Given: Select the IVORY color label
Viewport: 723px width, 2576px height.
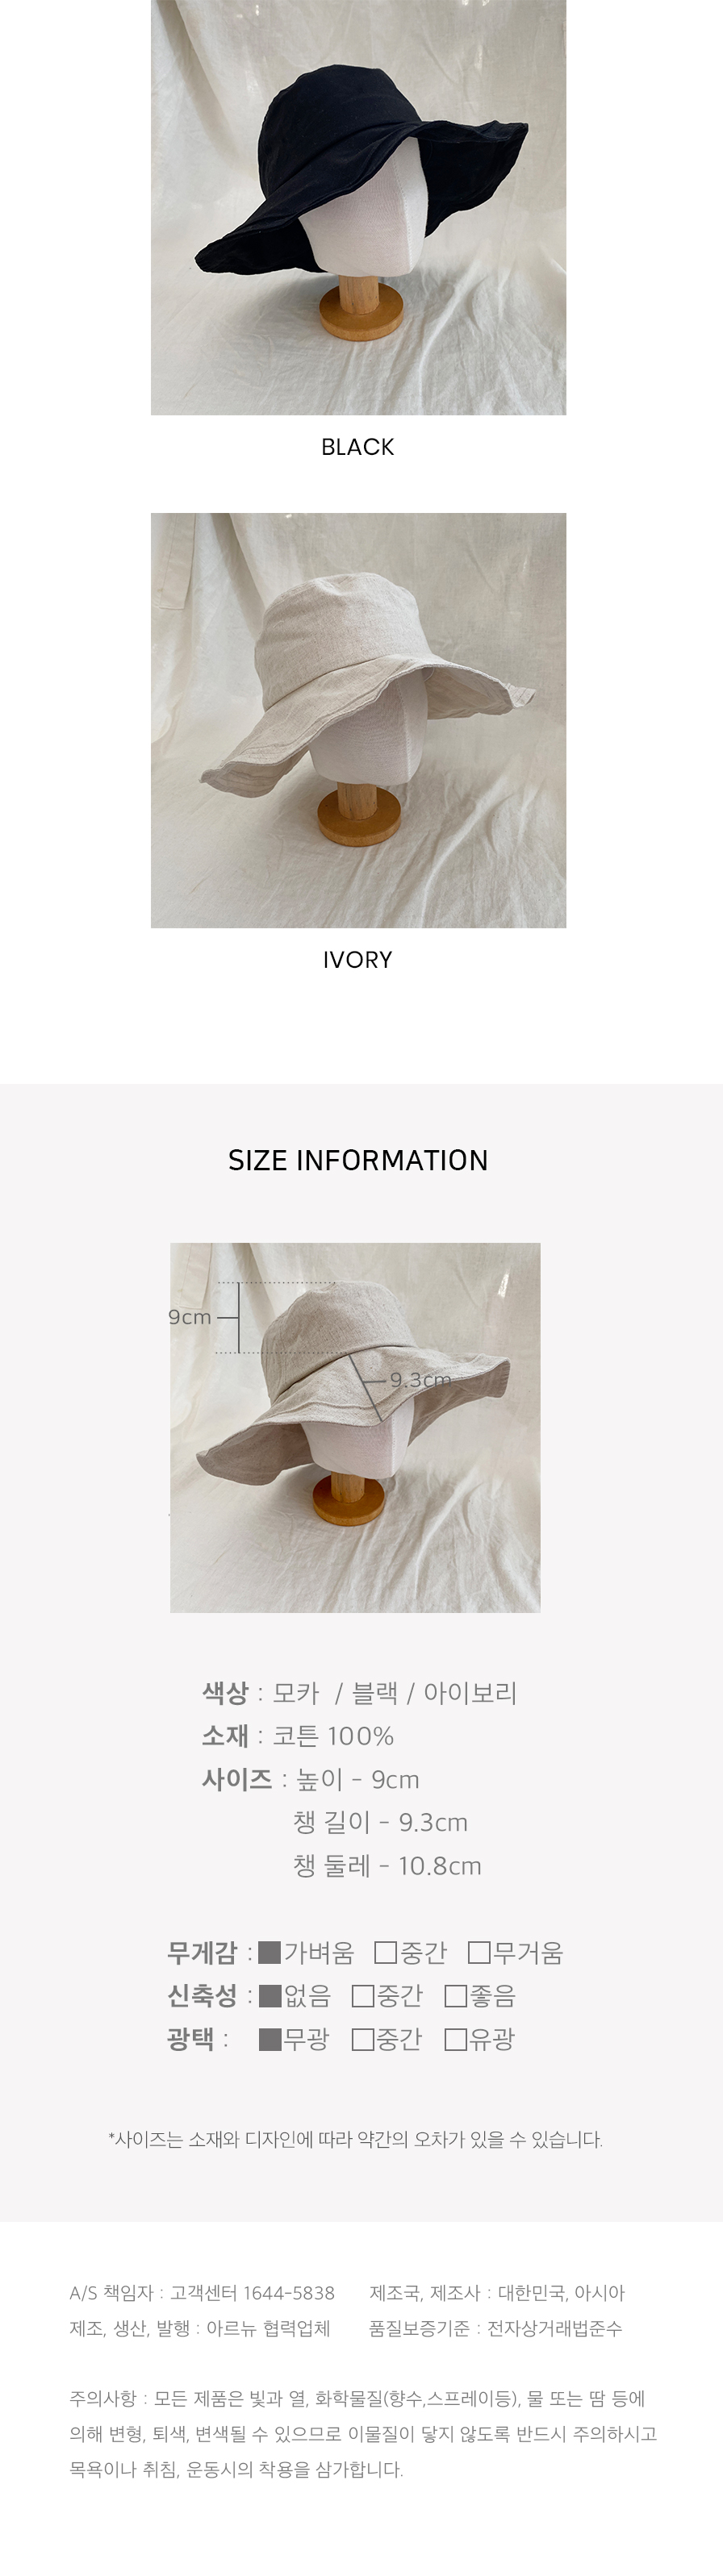Looking at the screenshot, I should pos(358,960).
